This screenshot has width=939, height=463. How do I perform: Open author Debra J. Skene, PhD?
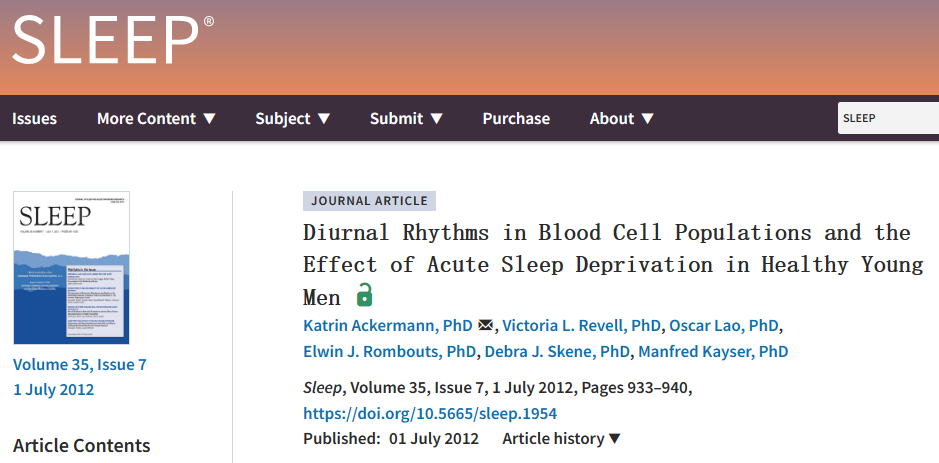558,352
